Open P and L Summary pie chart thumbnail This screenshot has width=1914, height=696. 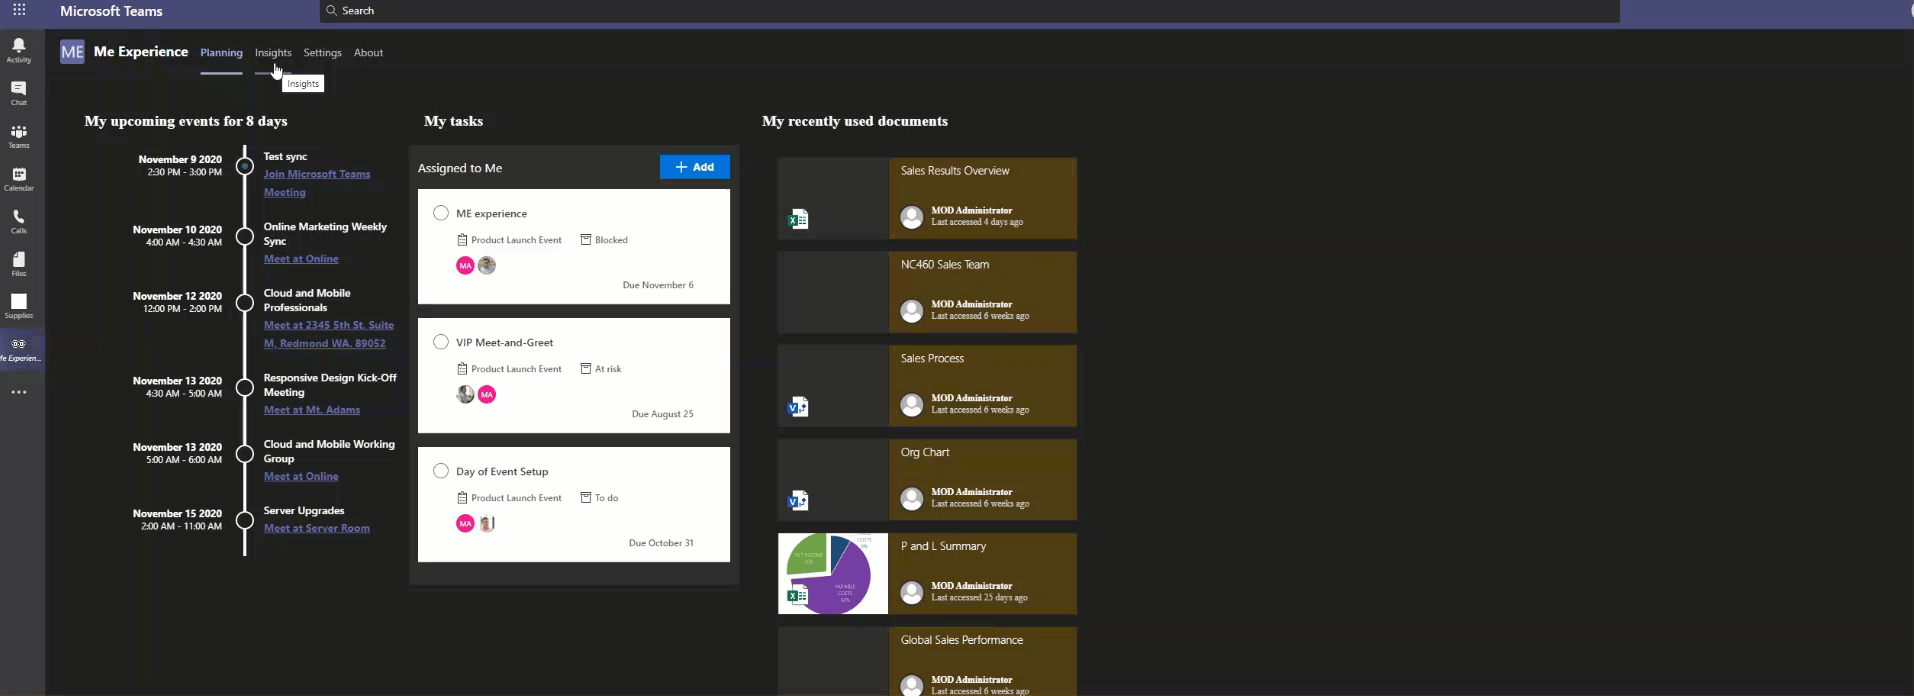point(833,573)
